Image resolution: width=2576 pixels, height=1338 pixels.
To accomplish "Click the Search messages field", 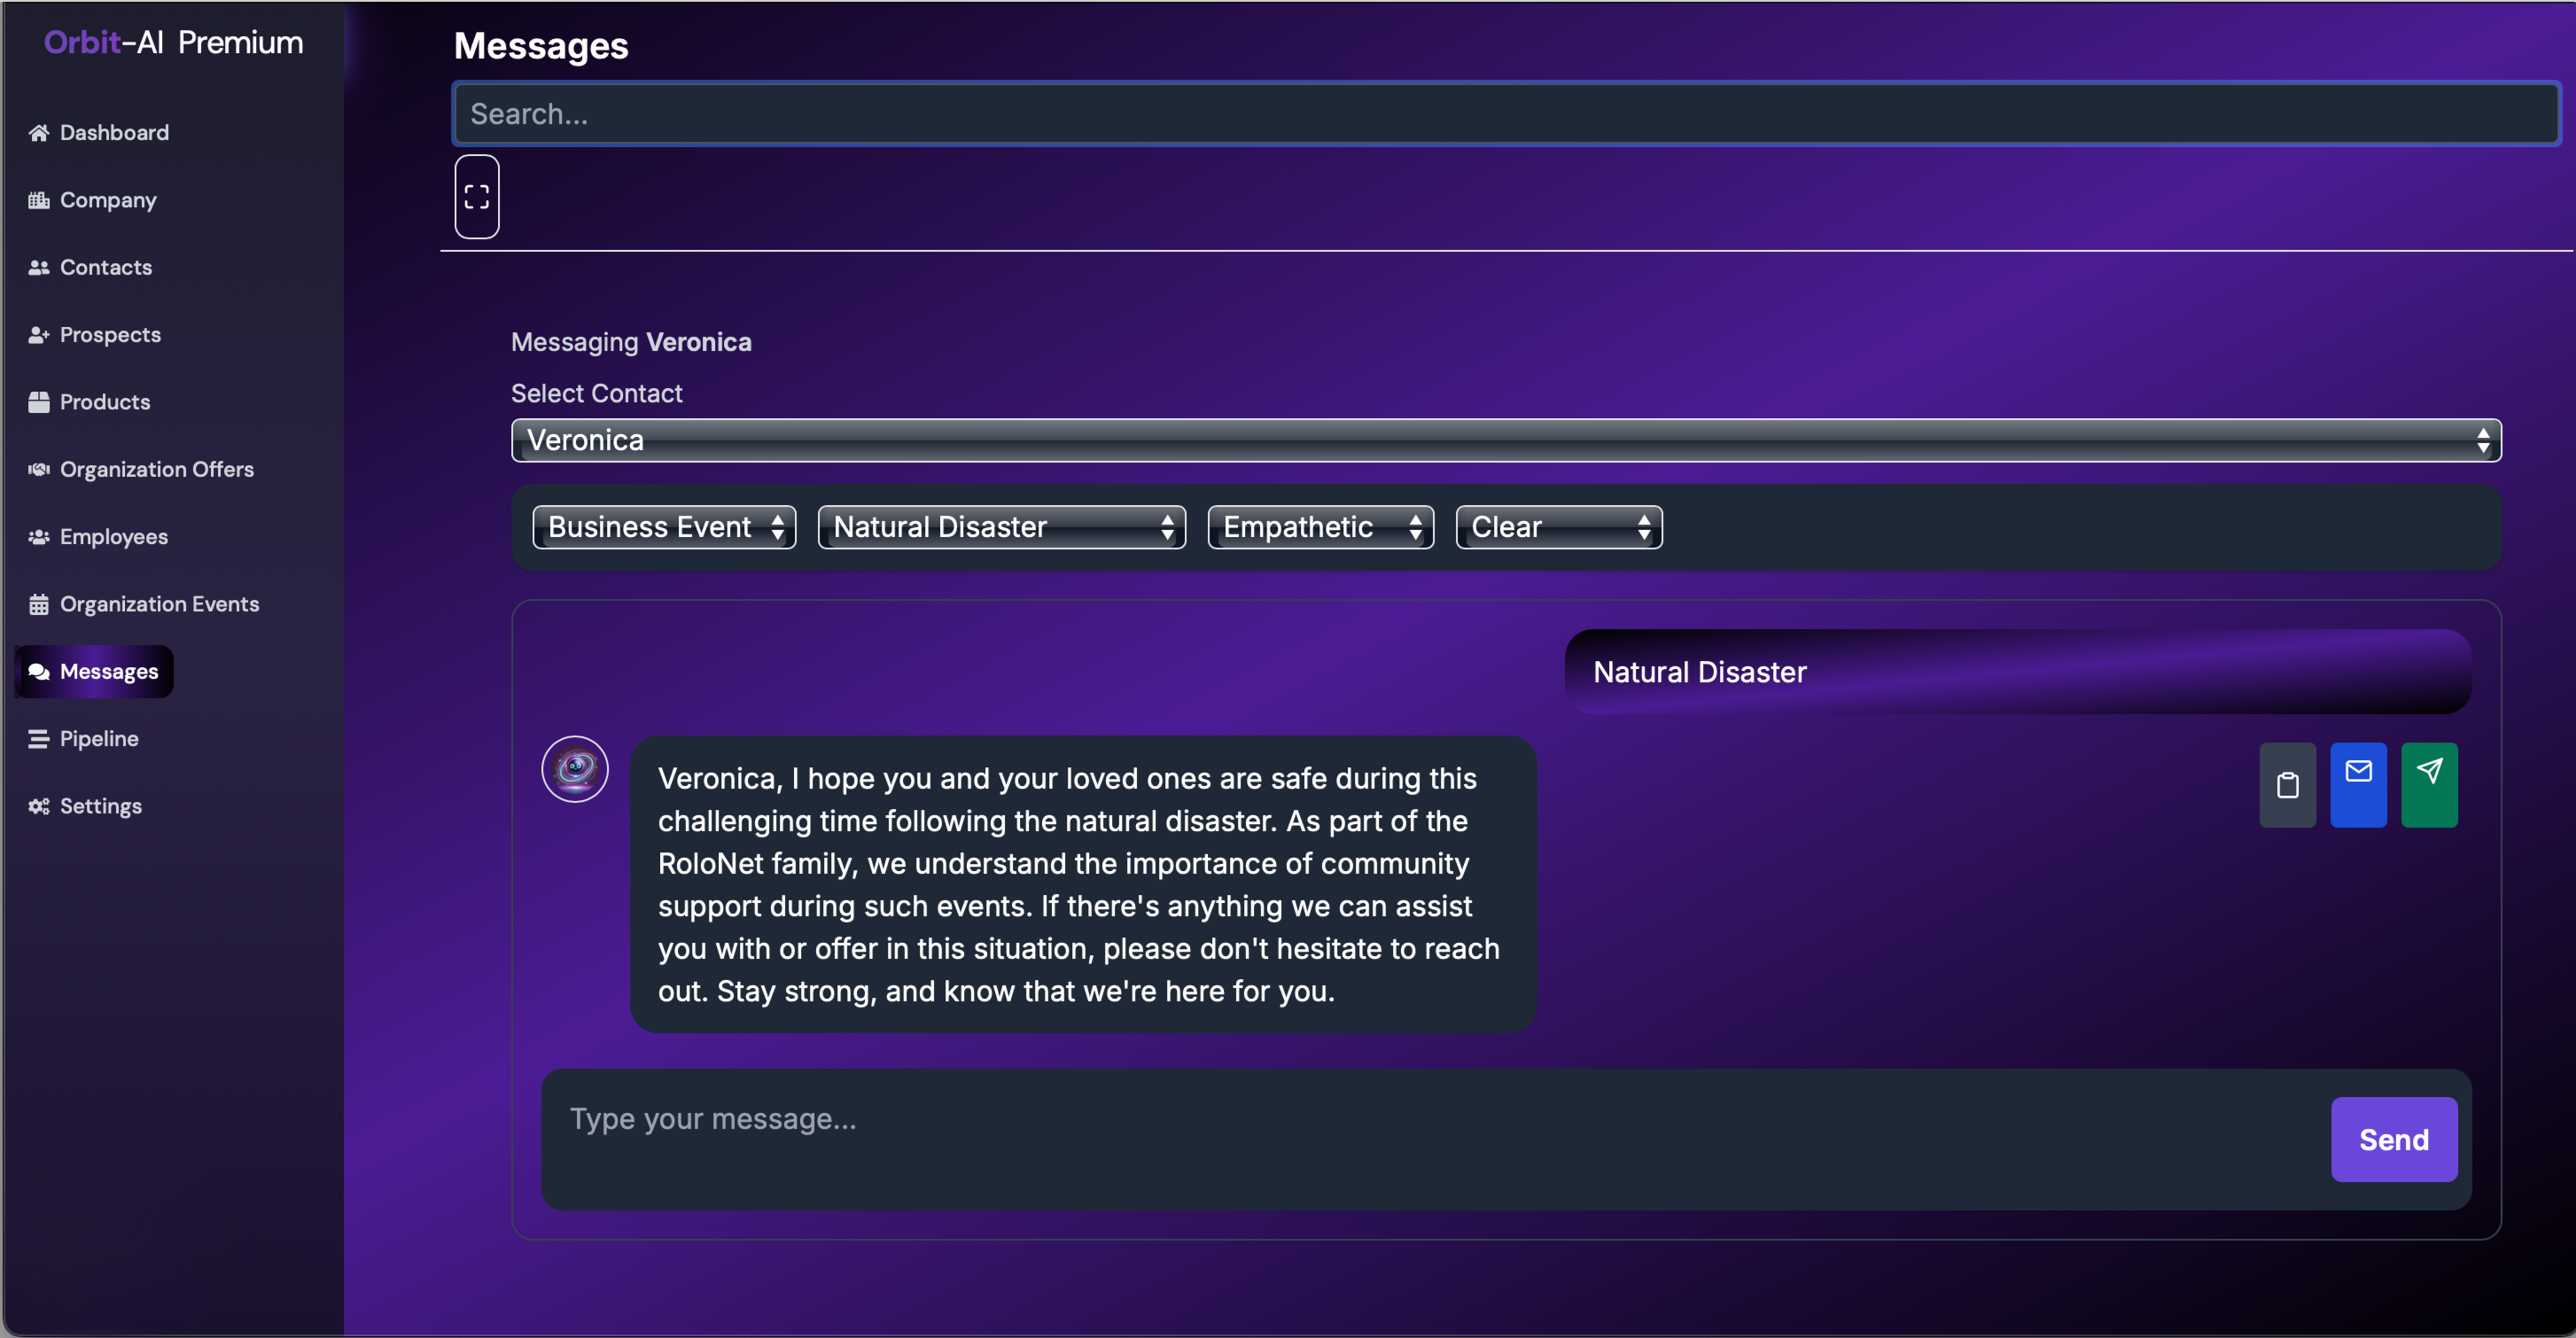I will tap(1506, 114).
